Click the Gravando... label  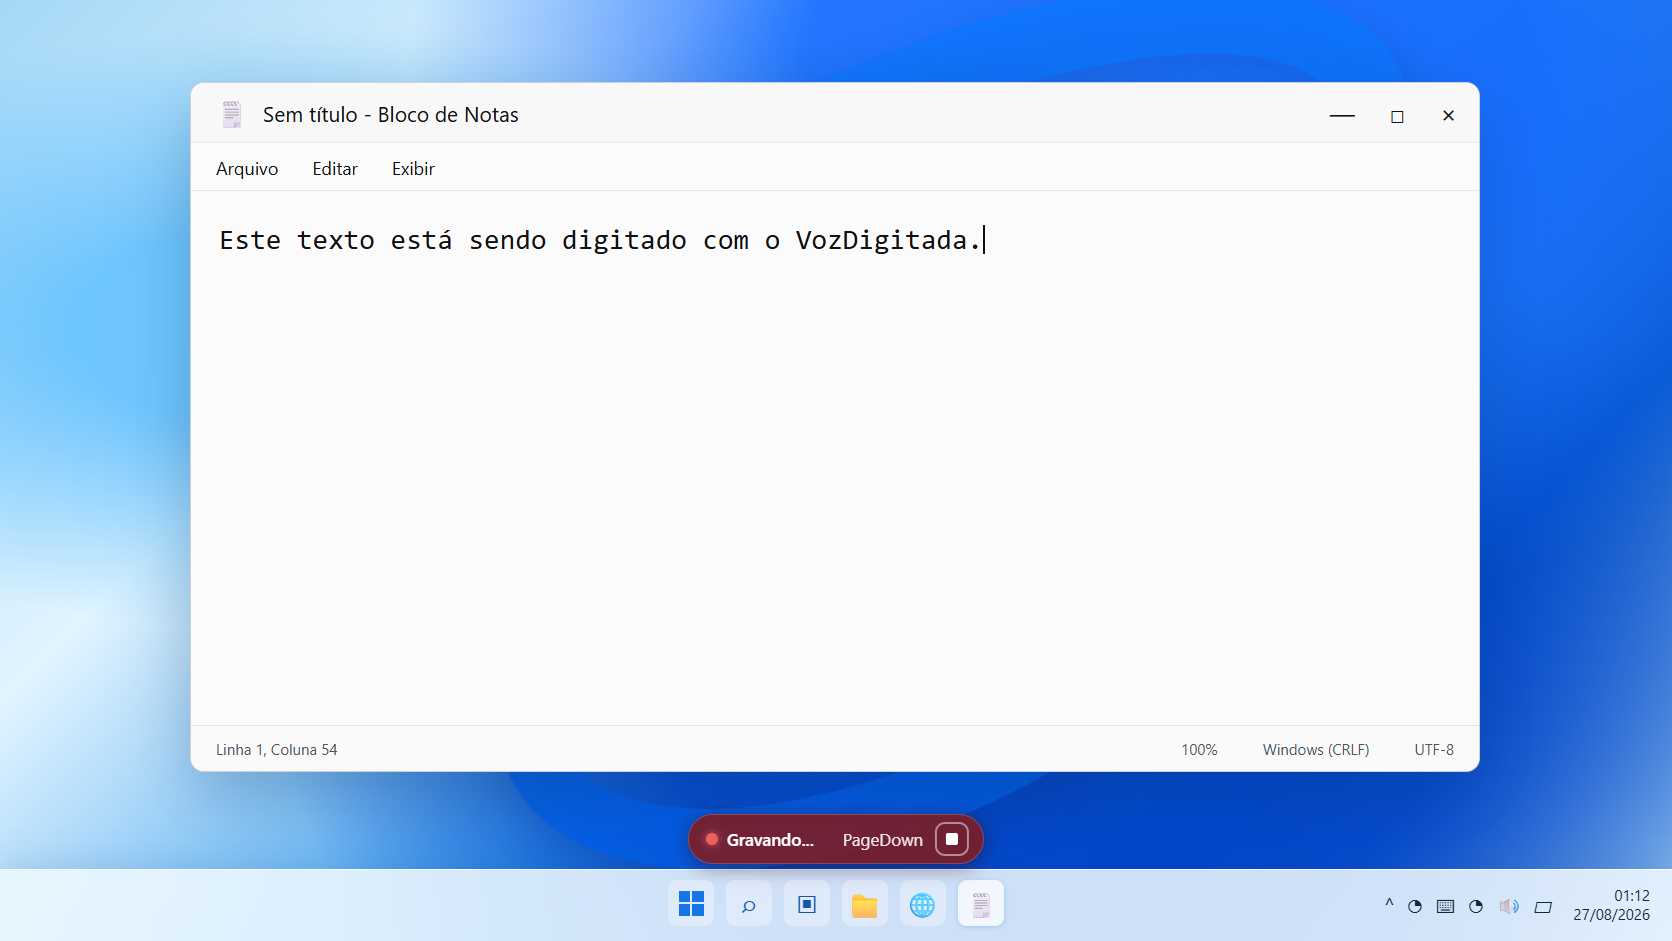coord(770,840)
